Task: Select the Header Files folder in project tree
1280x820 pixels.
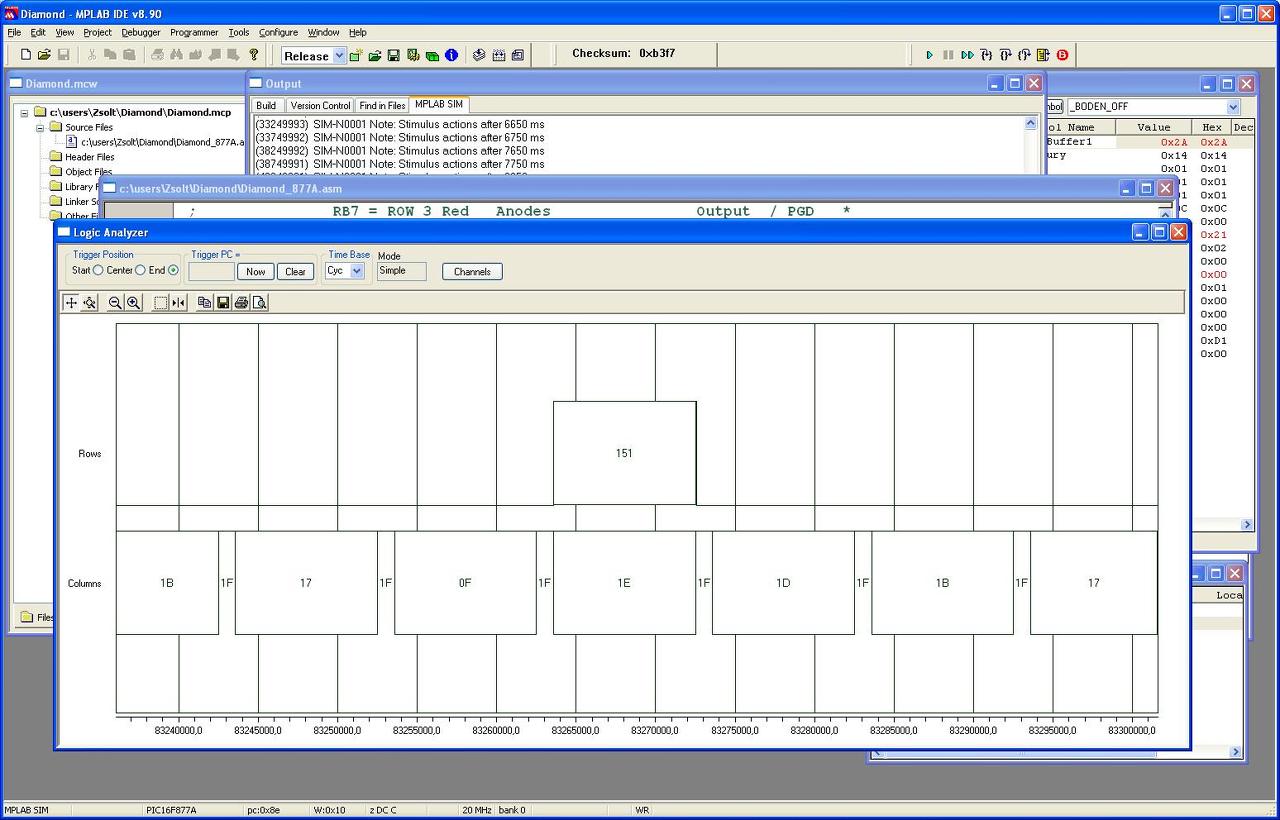Action: 82,157
